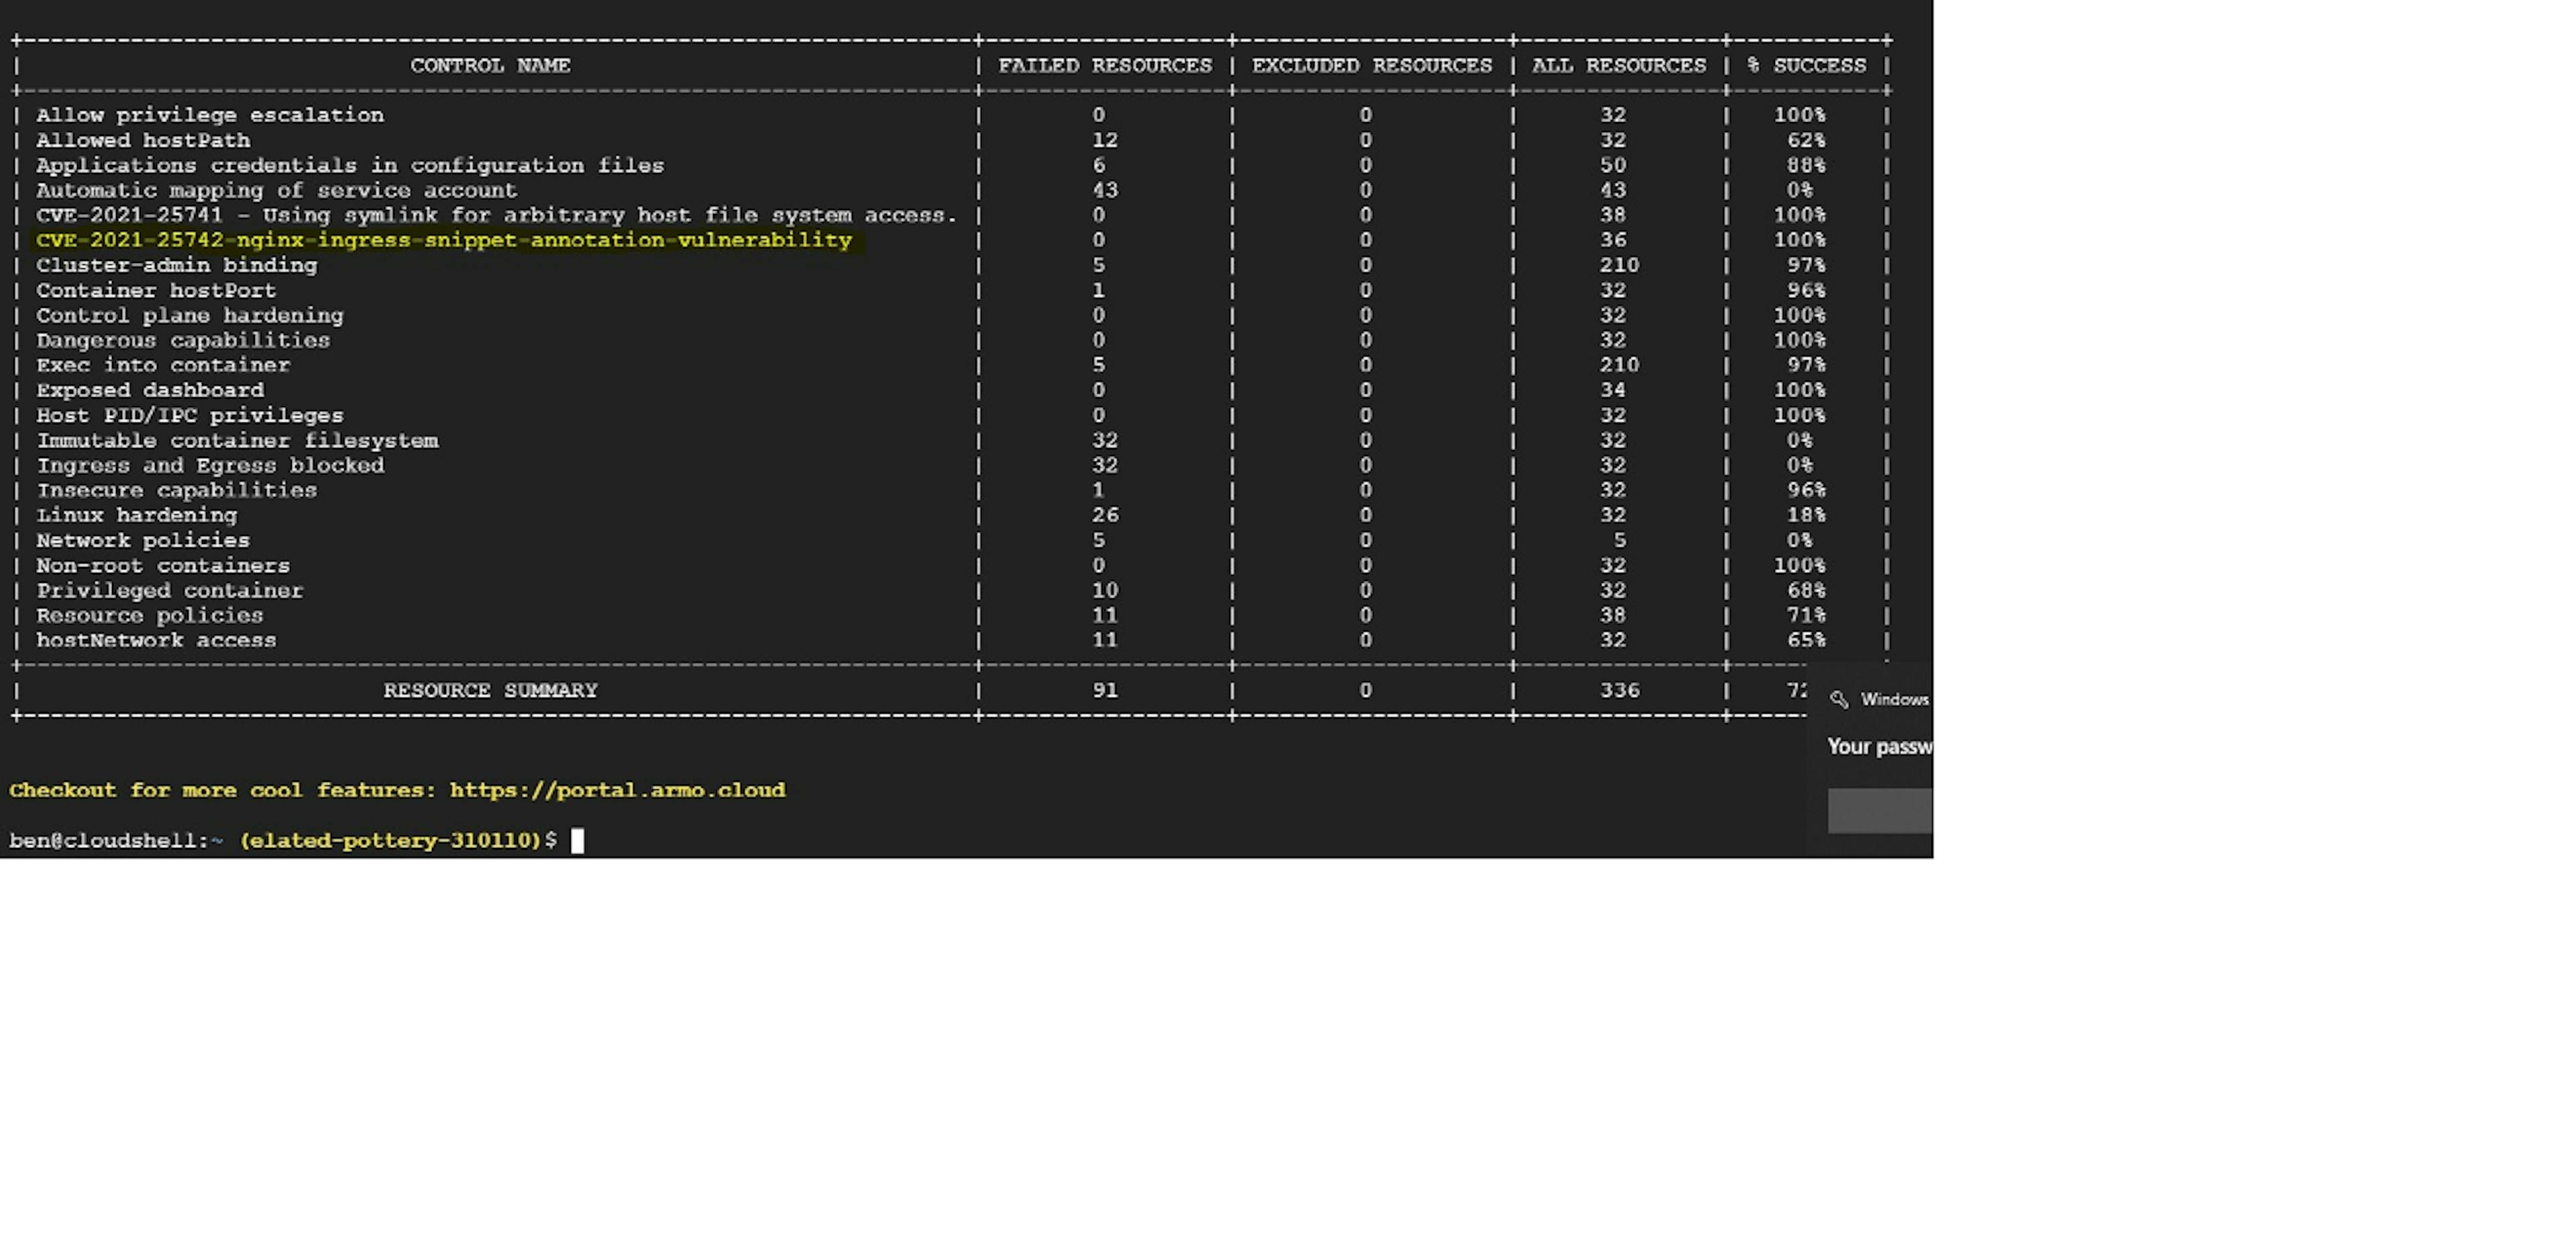This screenshot has height=1255, width=2576.
Task: Select 'Applications credentials in configuration files' text
Action: point(350,165)
